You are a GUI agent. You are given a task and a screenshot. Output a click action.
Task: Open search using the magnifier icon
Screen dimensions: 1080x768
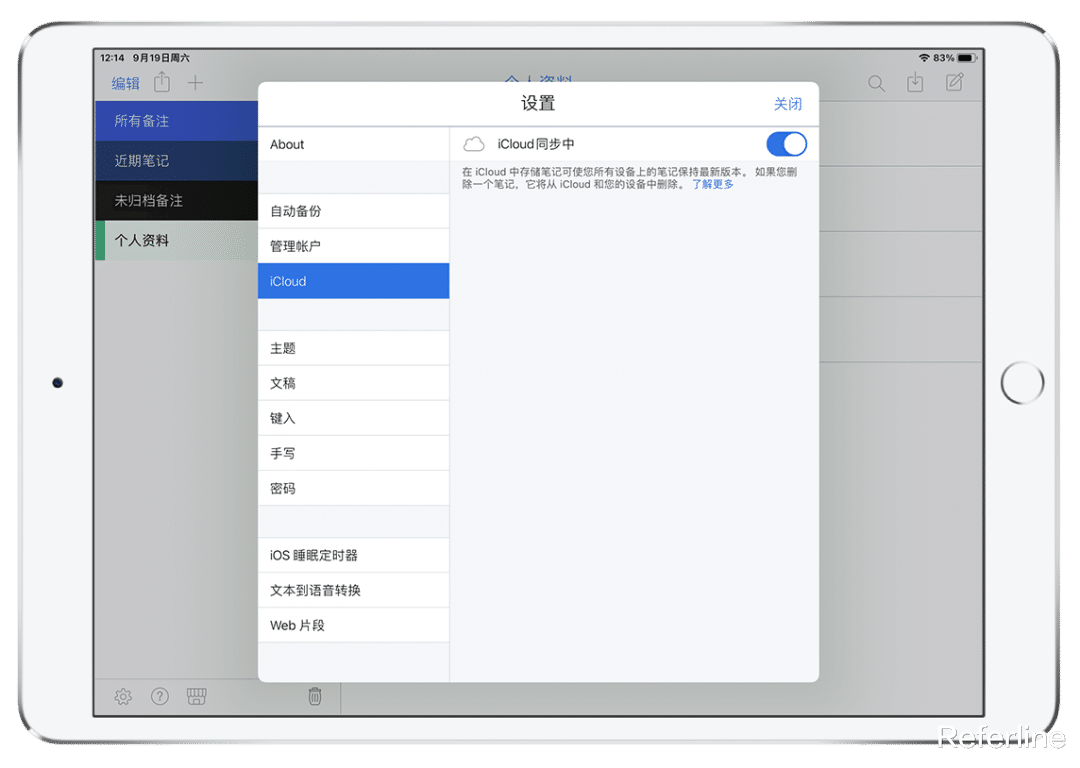click(x=876, y=84)
